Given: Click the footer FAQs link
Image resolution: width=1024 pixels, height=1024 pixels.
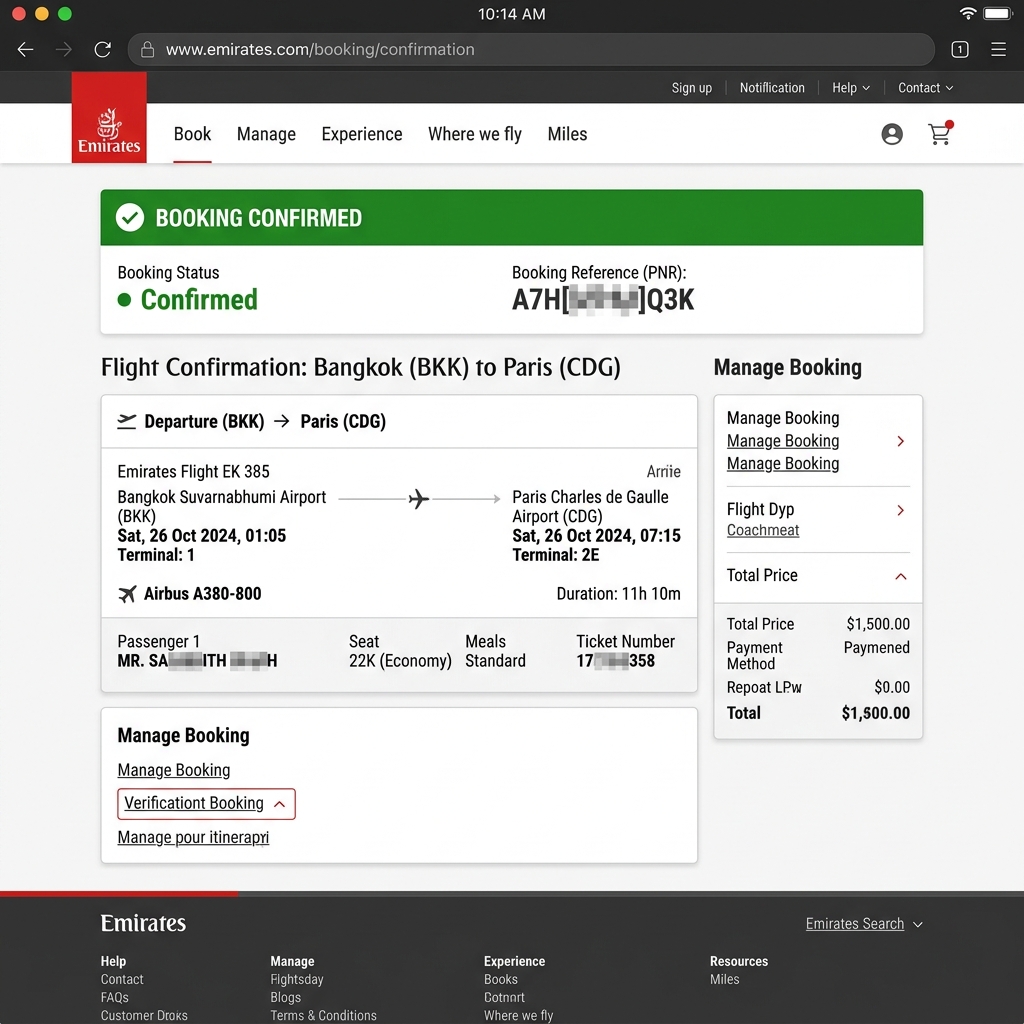Looking at the screenshot, I should (x=114, y=997).
